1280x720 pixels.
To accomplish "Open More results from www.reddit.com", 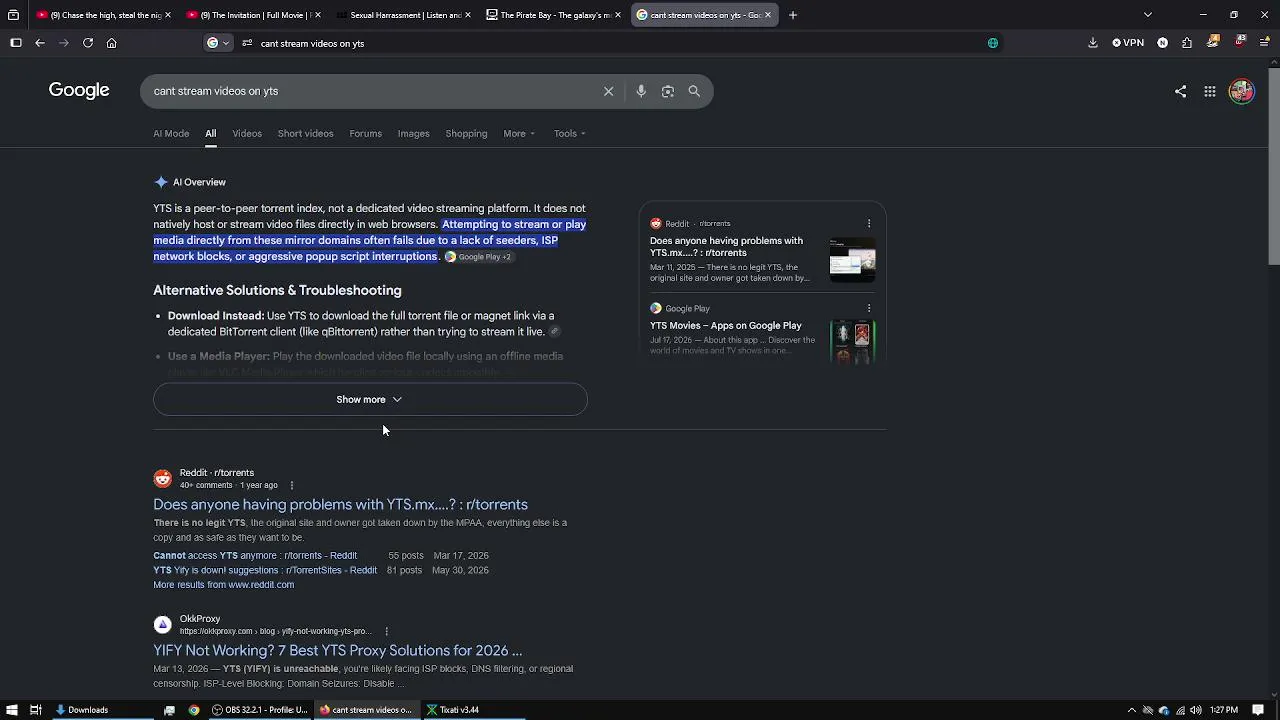I will pyautogui.click(x=223, y=585).
